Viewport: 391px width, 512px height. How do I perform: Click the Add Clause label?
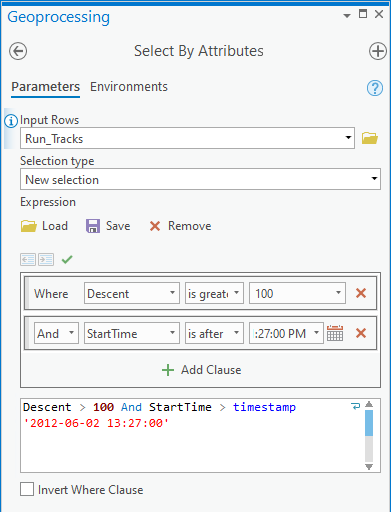click(211, 370)
